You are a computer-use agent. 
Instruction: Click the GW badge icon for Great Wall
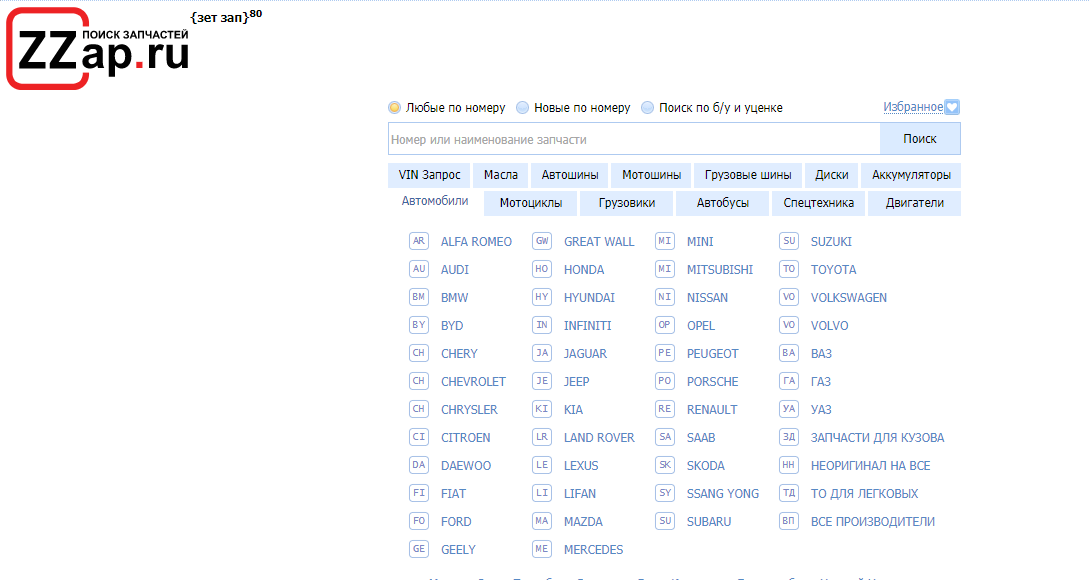point(542,241)
